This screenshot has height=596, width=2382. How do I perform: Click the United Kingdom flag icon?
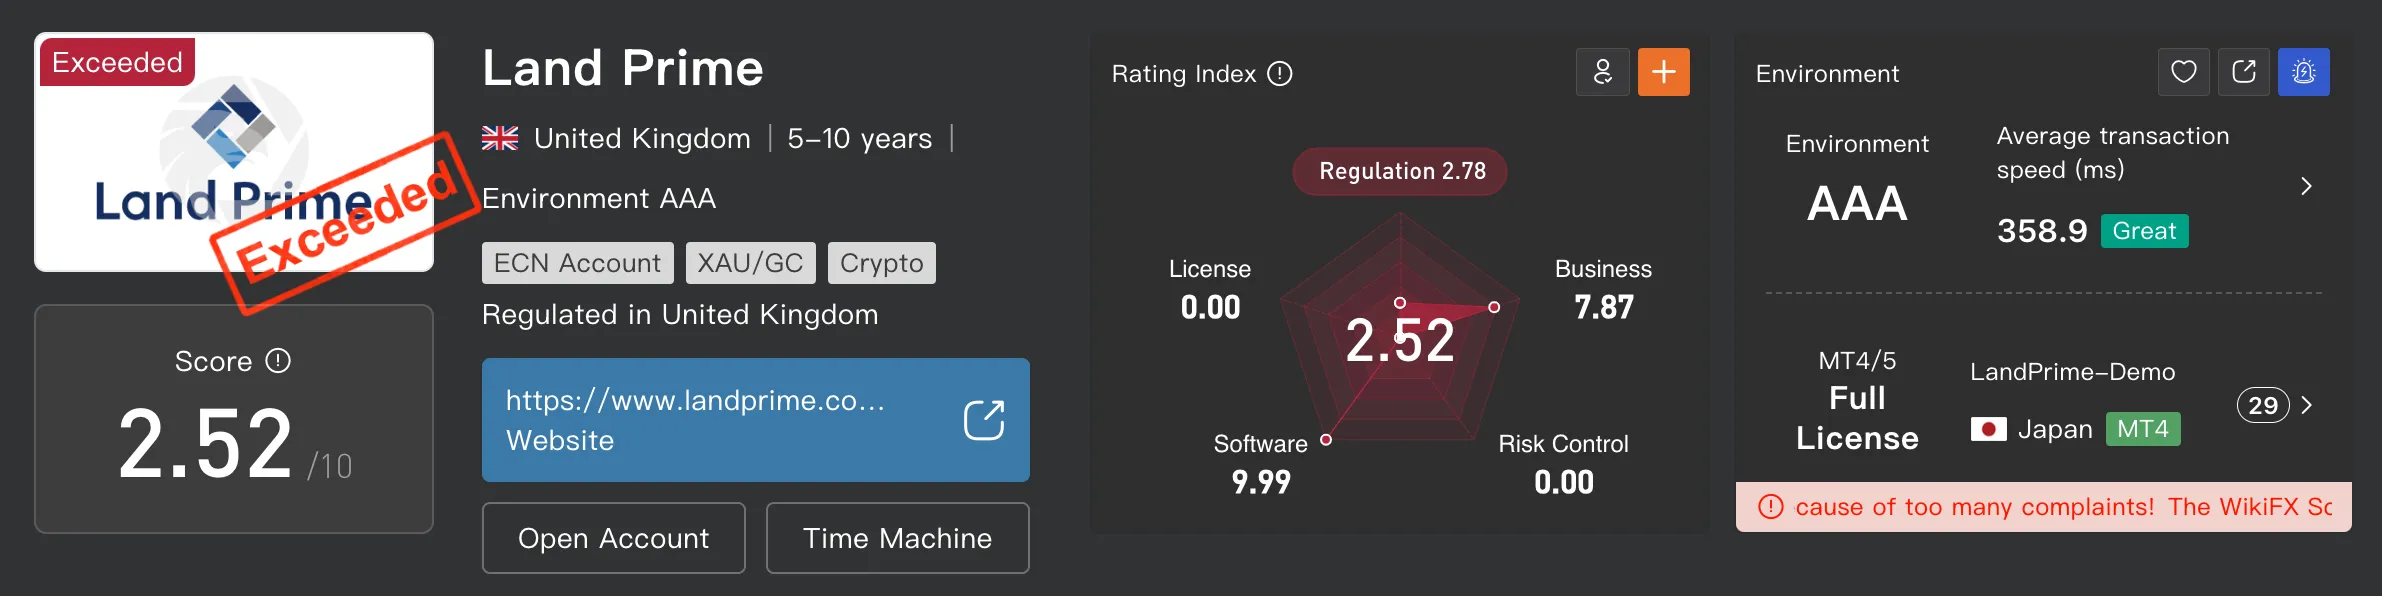click(500, 138)
